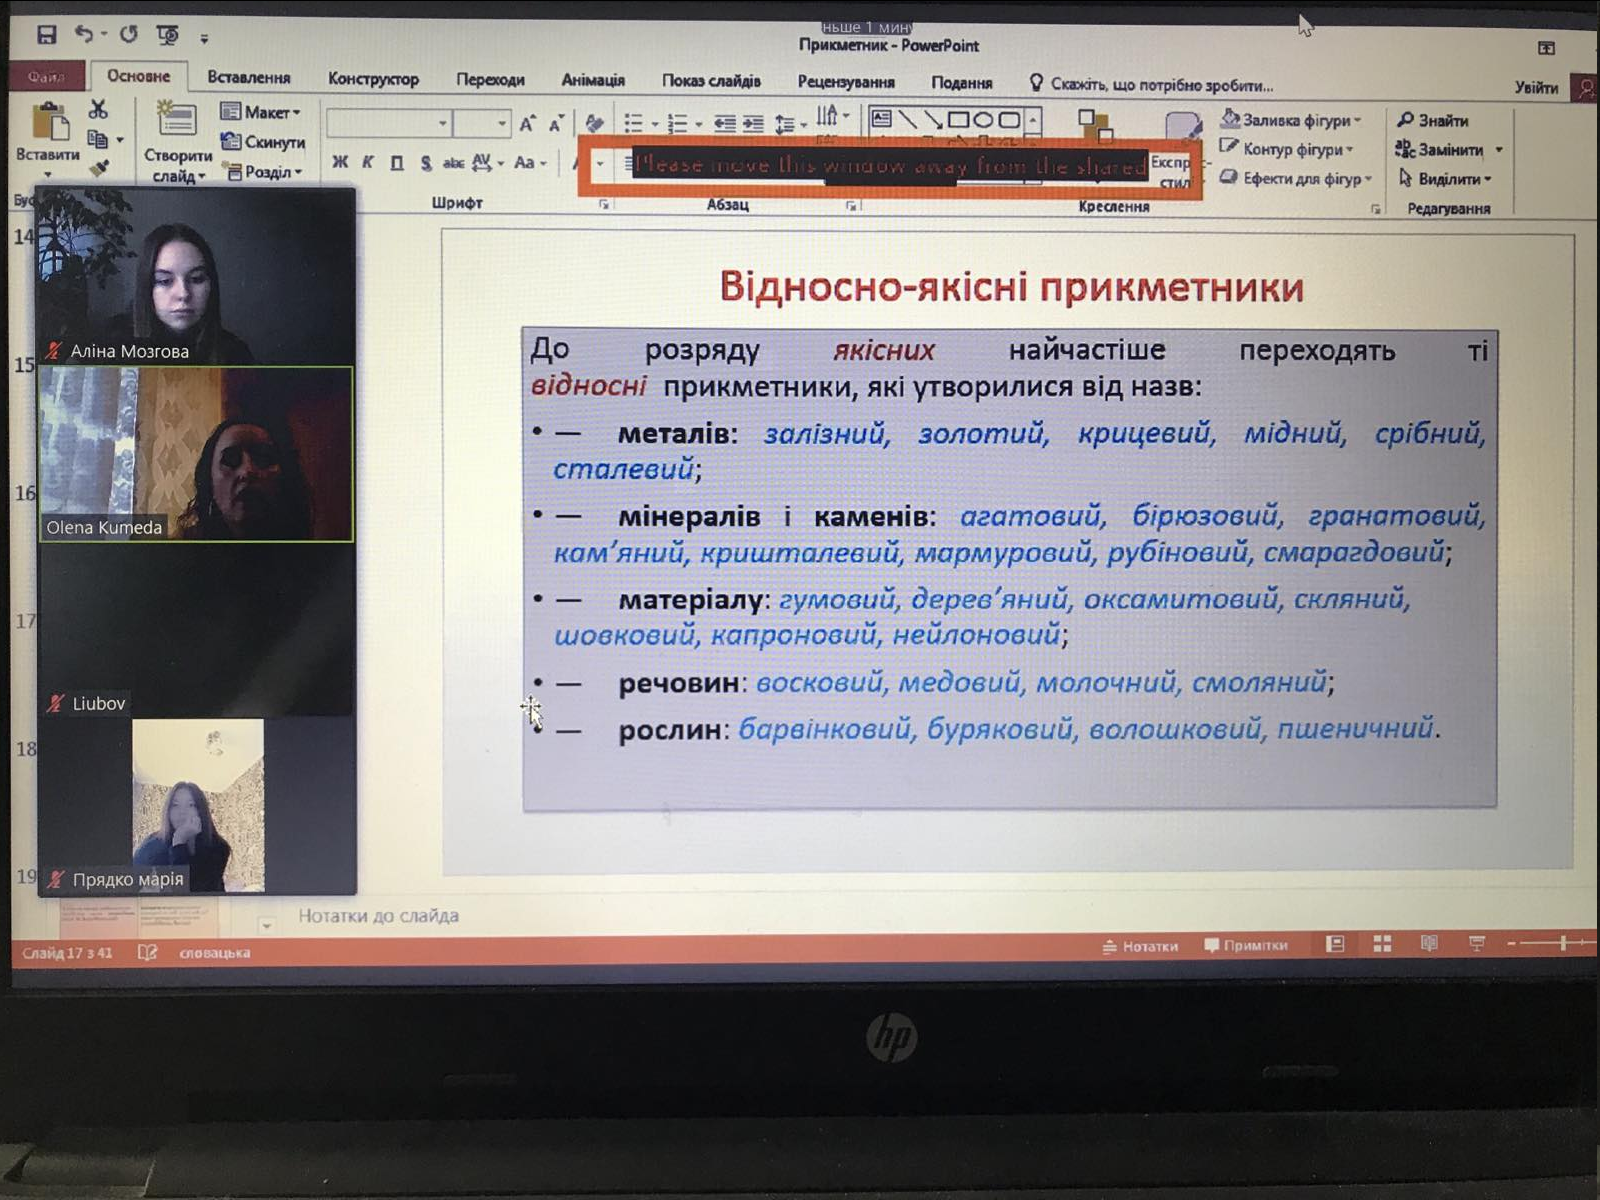Start slideshow from status bar icon
The height and width of the screenshot is (1200, 1600).
tap(1477, 944)
